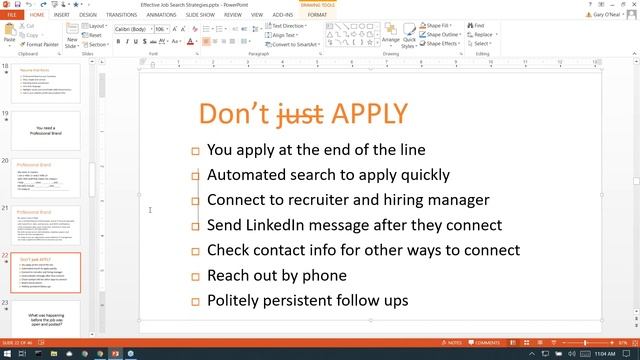
Task: Click the Reset slide button
Action: [x=92, y=35]
